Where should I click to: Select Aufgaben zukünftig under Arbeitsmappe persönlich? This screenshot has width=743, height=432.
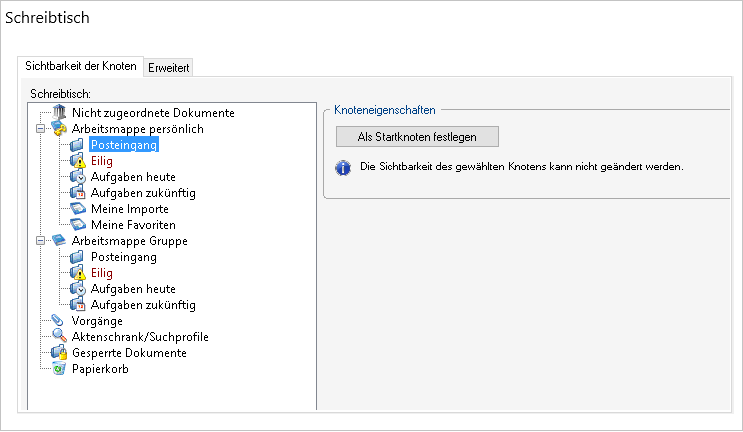tap(143, 193)
